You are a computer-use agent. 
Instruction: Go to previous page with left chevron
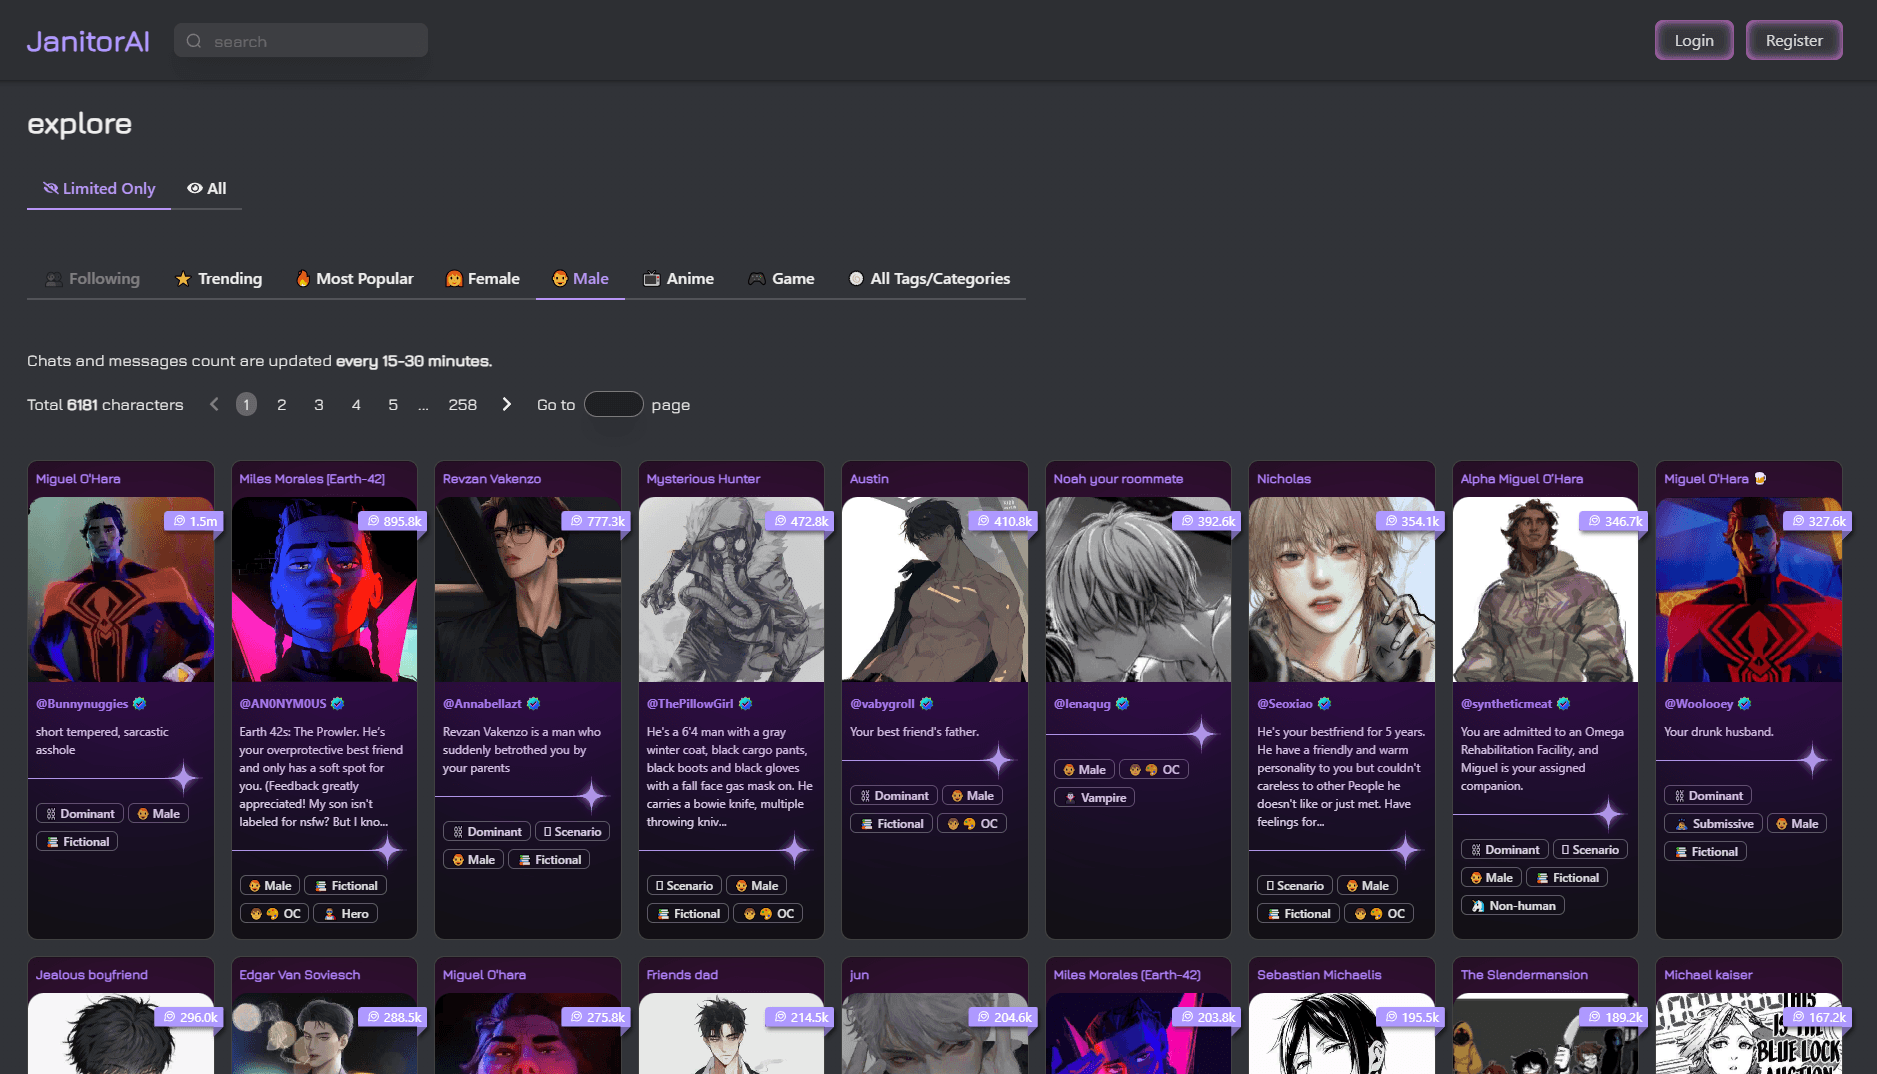tap(214, 405)
